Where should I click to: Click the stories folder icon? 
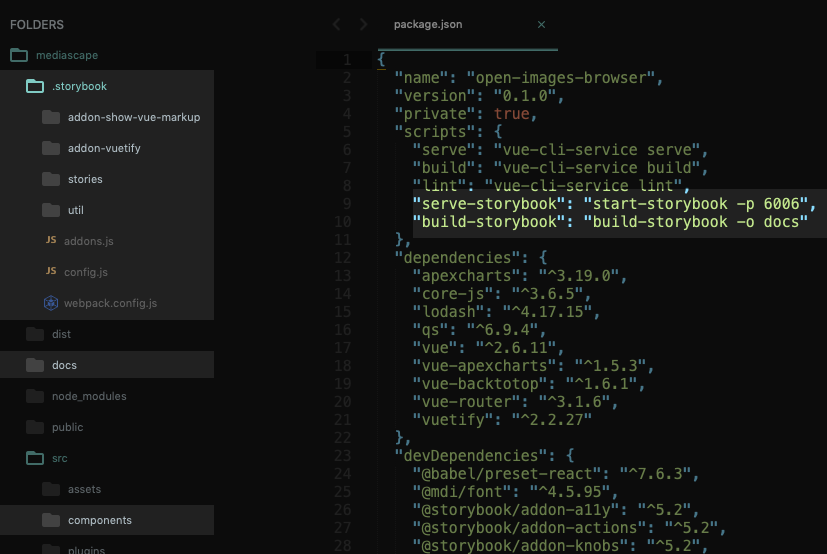51,179
